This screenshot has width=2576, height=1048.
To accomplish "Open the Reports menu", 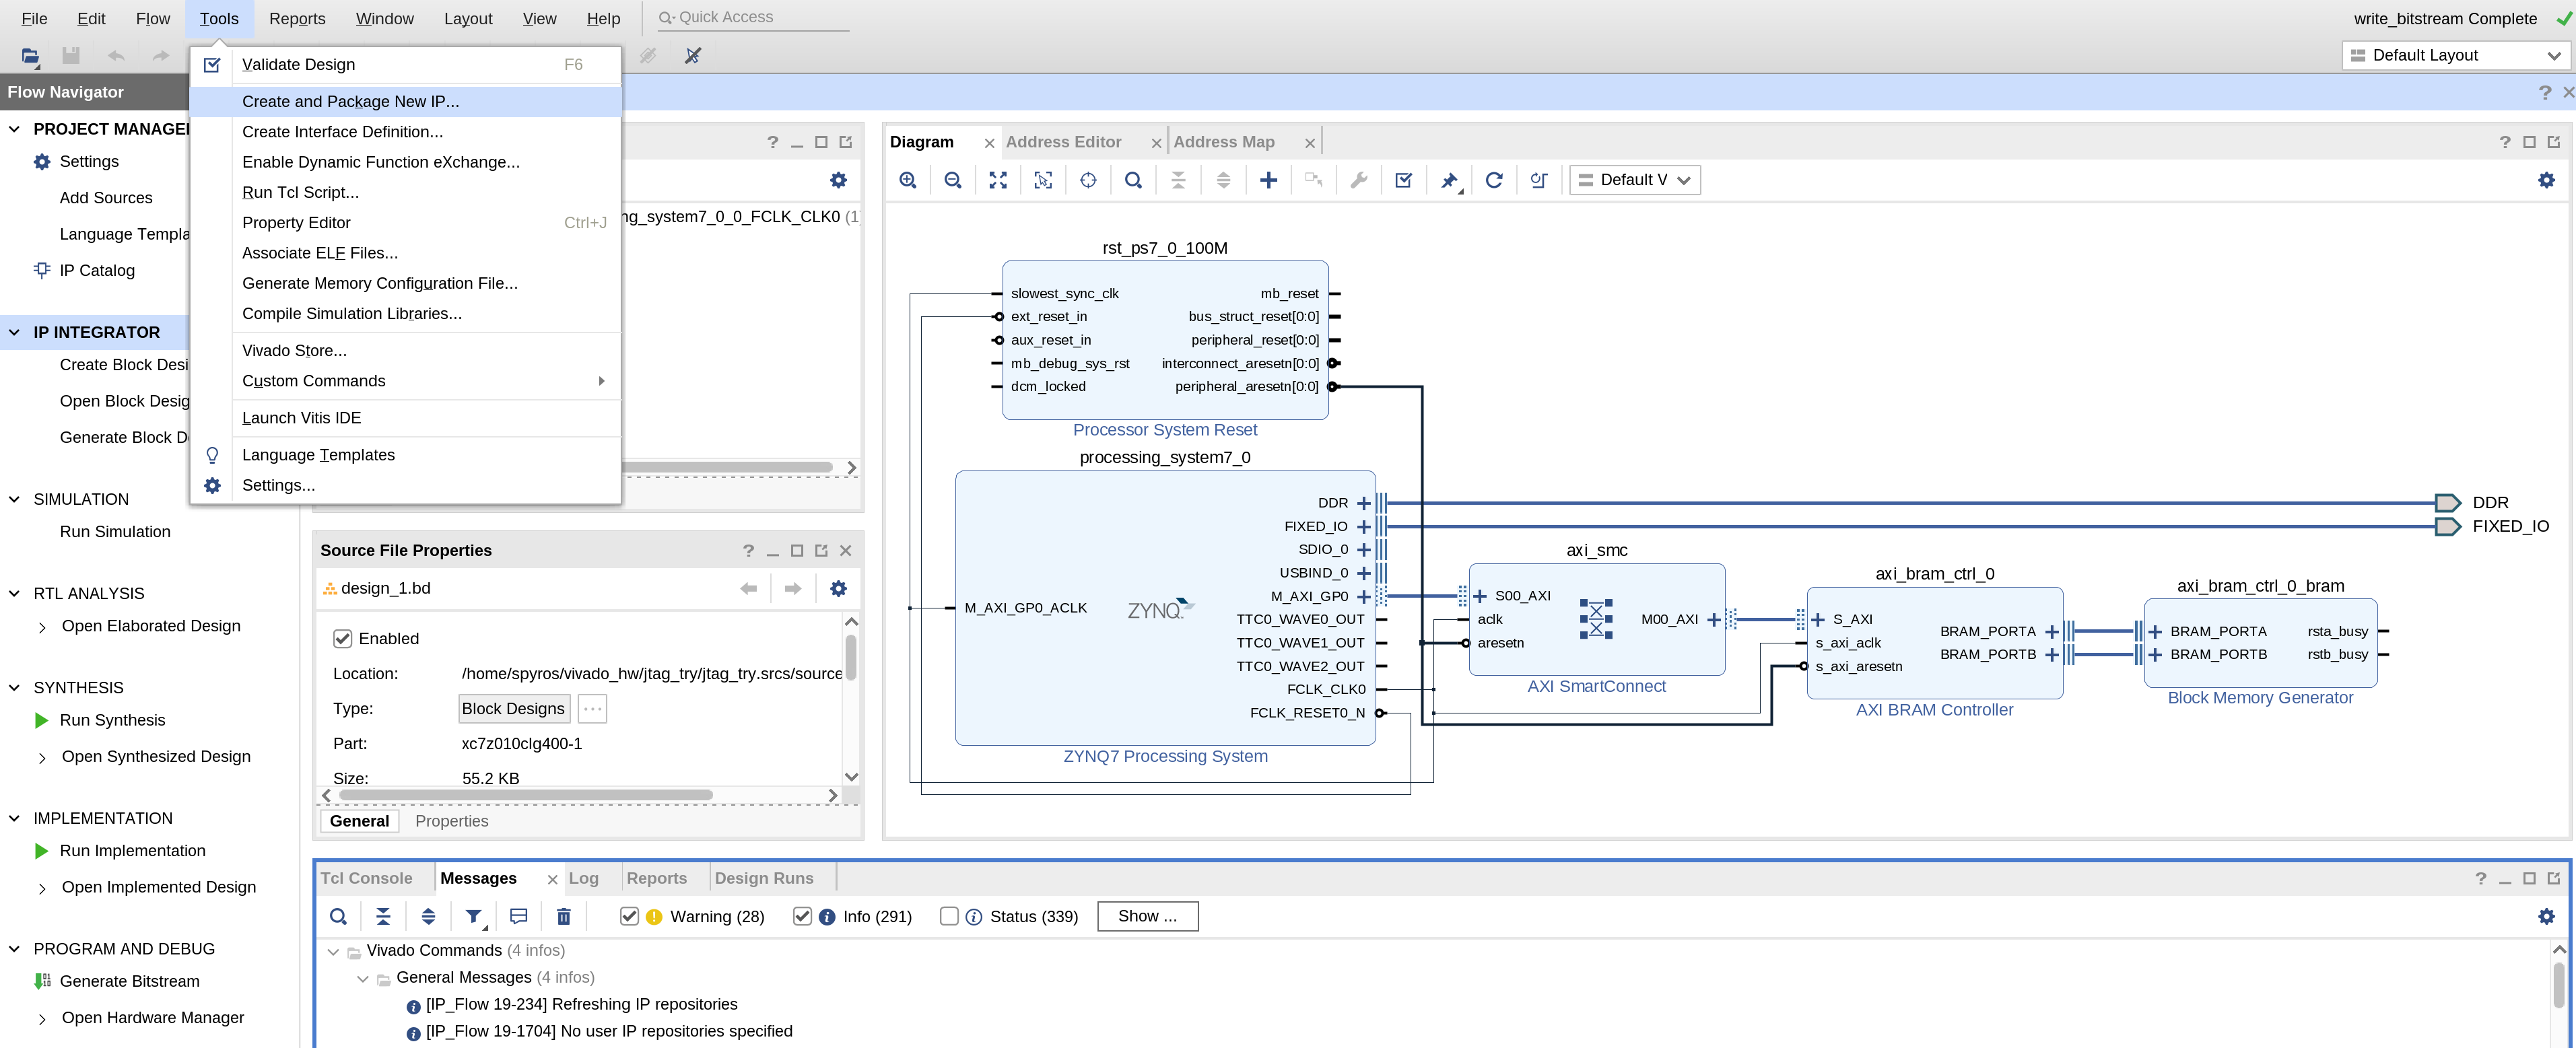I will (295, 18).
